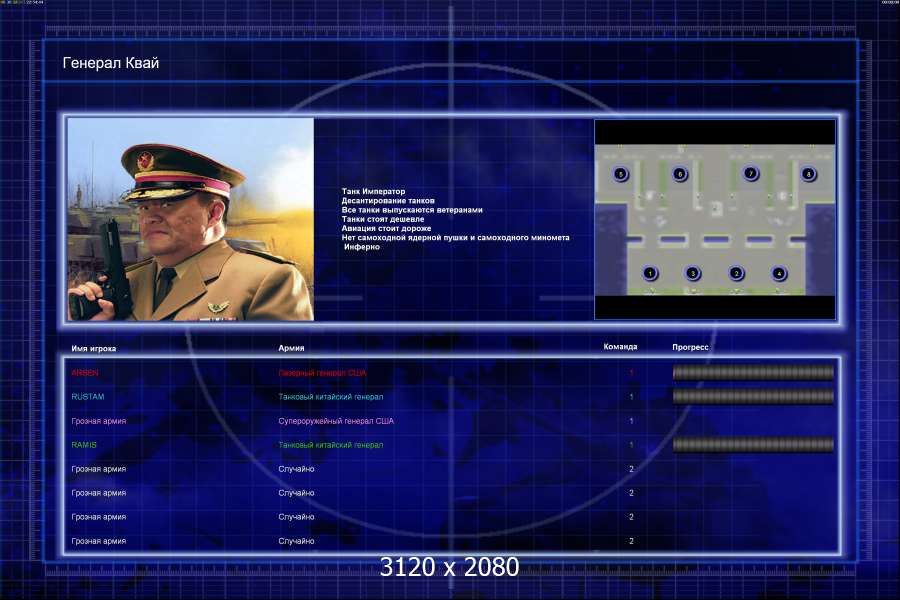Click start position 6 on the map preview

(x=680, y=174)
